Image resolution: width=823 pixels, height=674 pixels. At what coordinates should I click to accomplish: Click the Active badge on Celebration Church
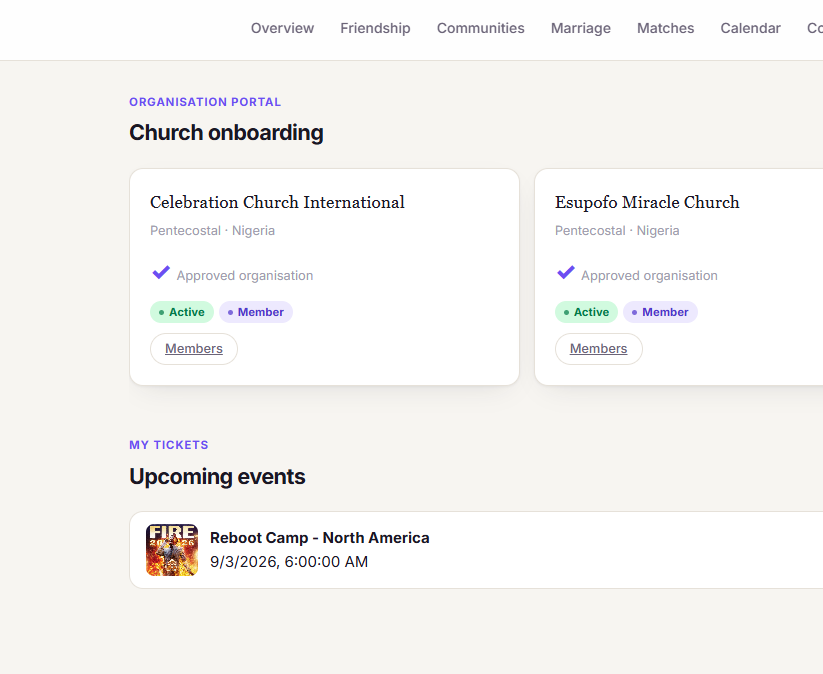[182, 312]
